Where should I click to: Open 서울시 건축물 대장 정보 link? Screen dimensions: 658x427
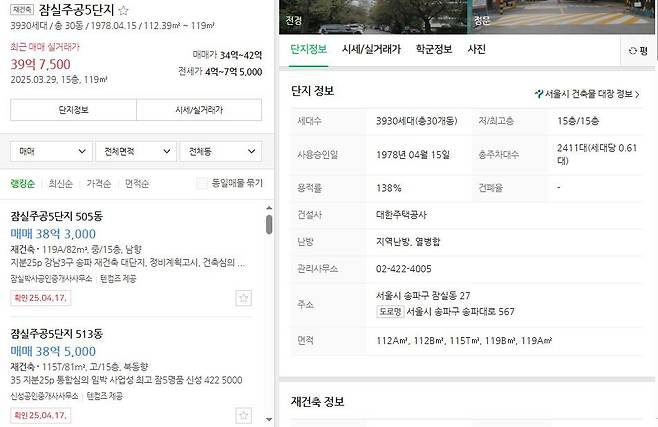pos(592,95)
